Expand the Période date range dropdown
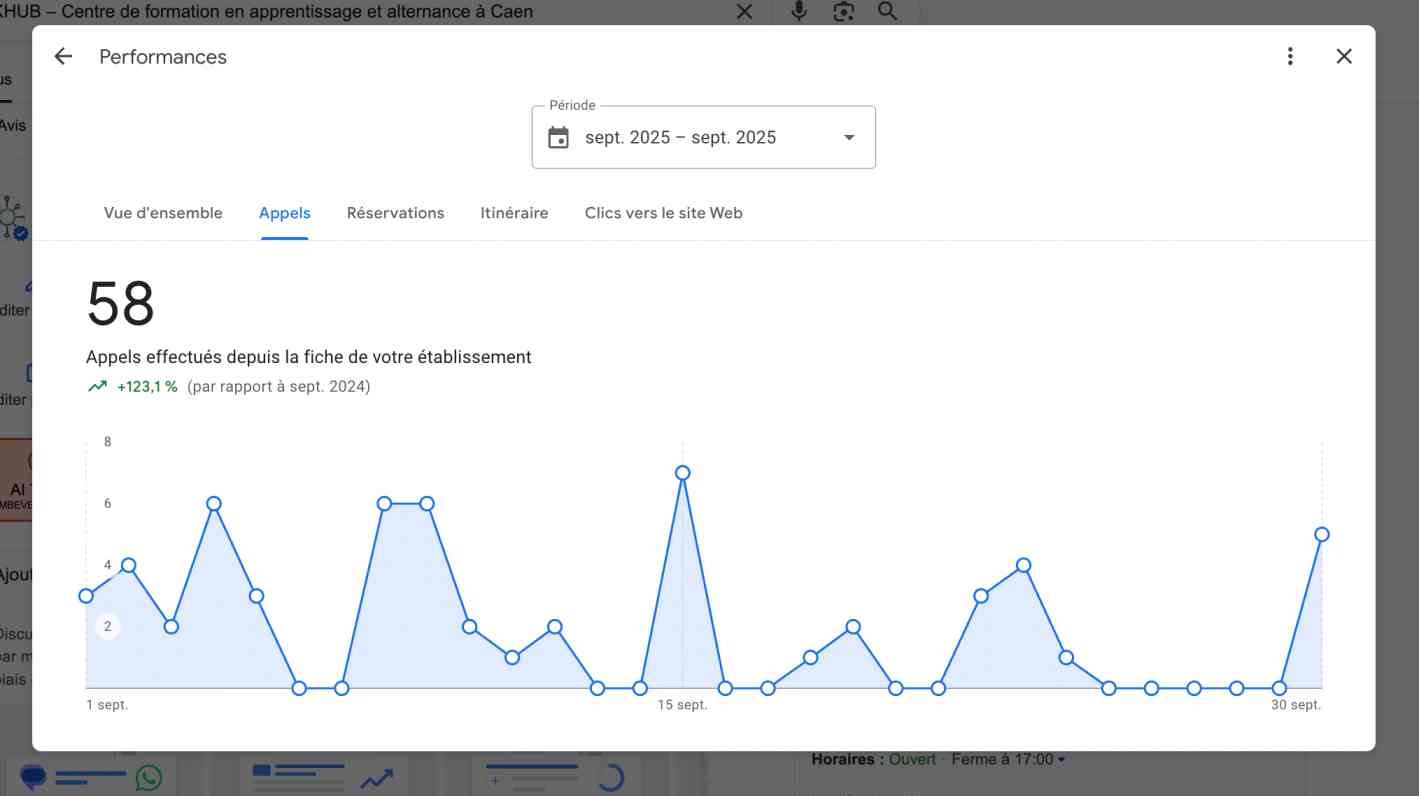Viewport: 1419px width, 796px height. 848,137
